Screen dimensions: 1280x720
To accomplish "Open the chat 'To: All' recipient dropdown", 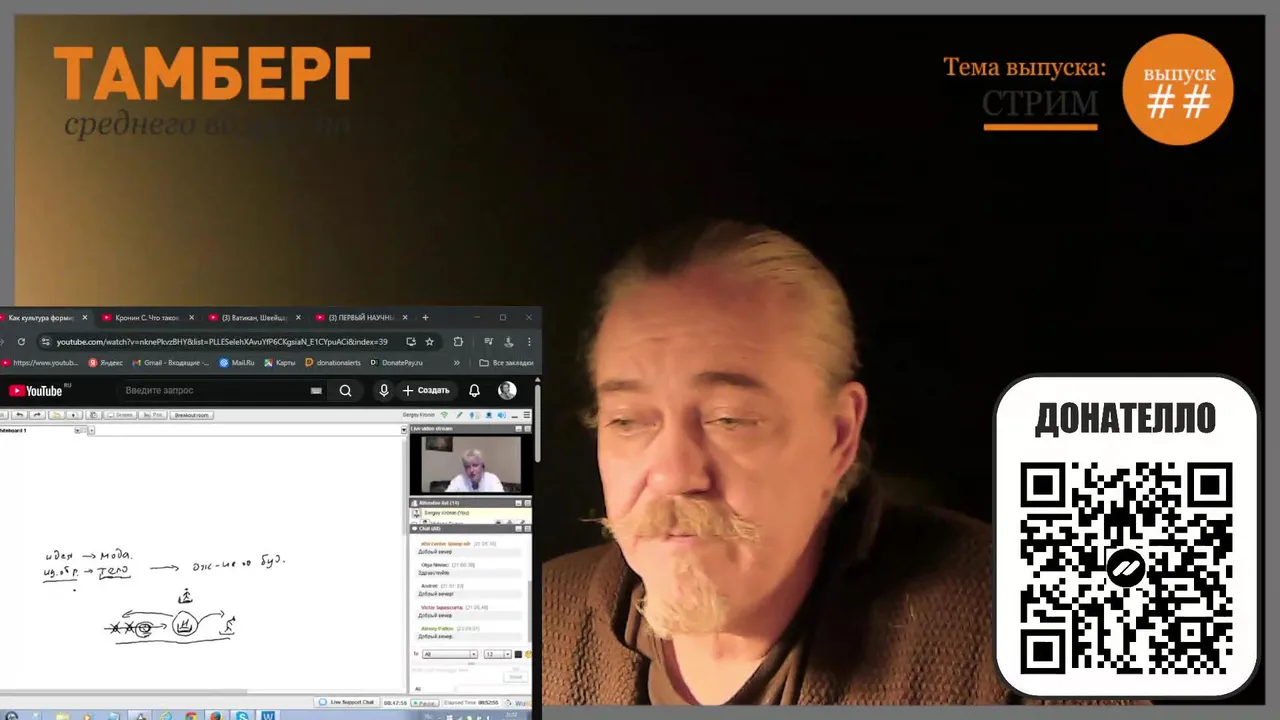I will [450, 654].
